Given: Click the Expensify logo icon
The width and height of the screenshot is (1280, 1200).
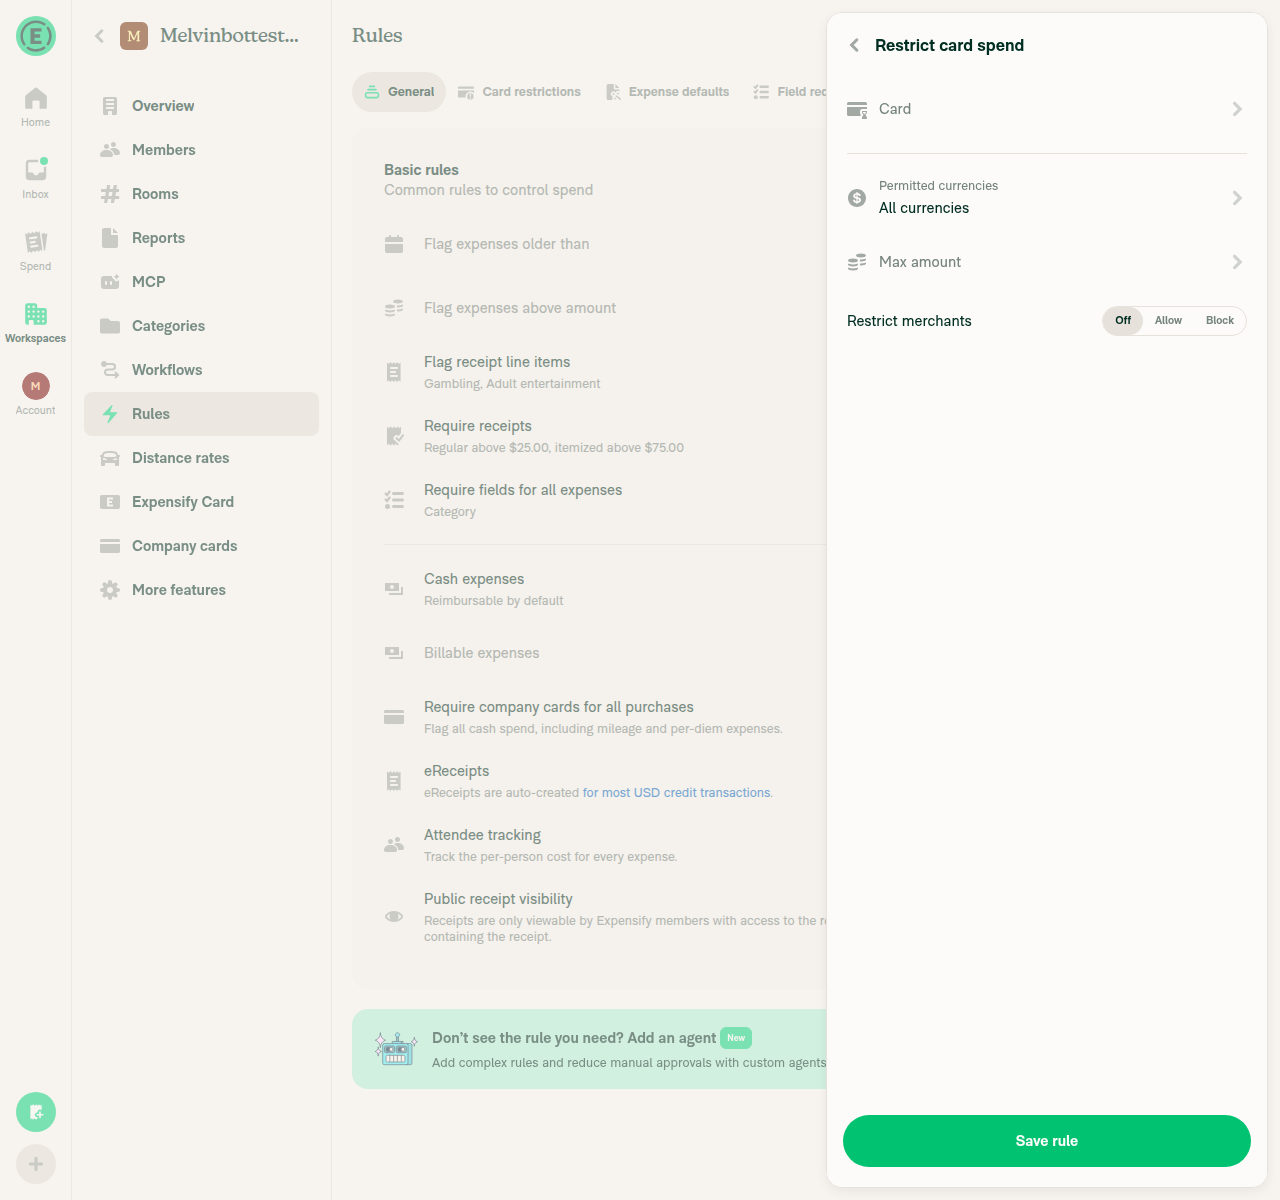Looking at the screenshot, I should pos(36,37).
